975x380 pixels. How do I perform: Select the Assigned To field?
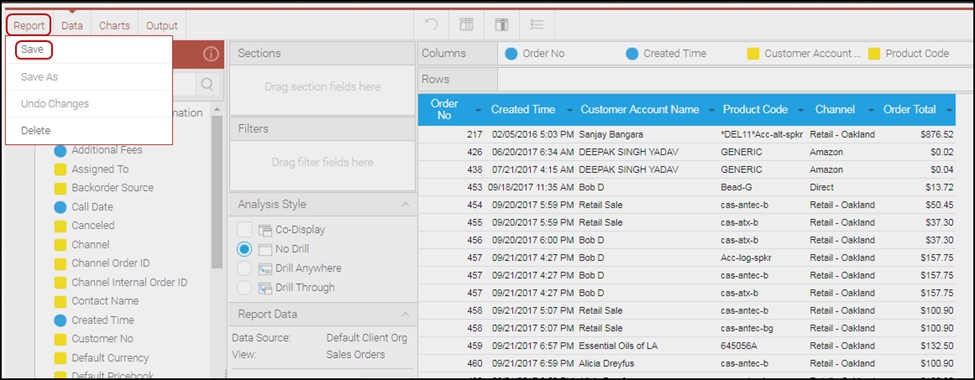click(100, 169)
